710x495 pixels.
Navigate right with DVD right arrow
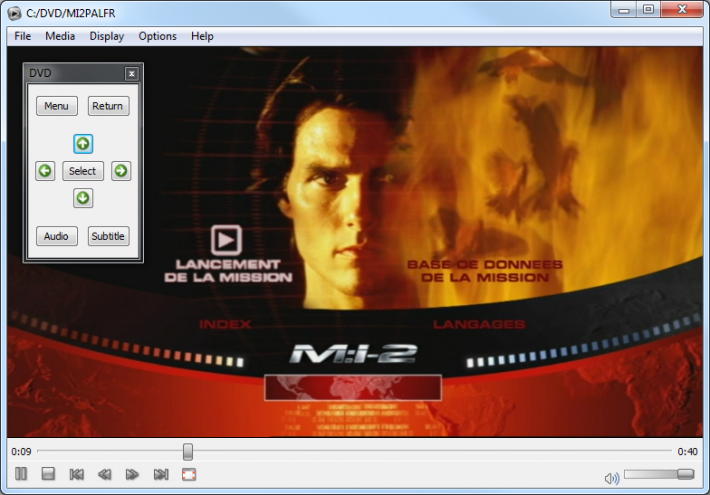[x=121, y=171]
